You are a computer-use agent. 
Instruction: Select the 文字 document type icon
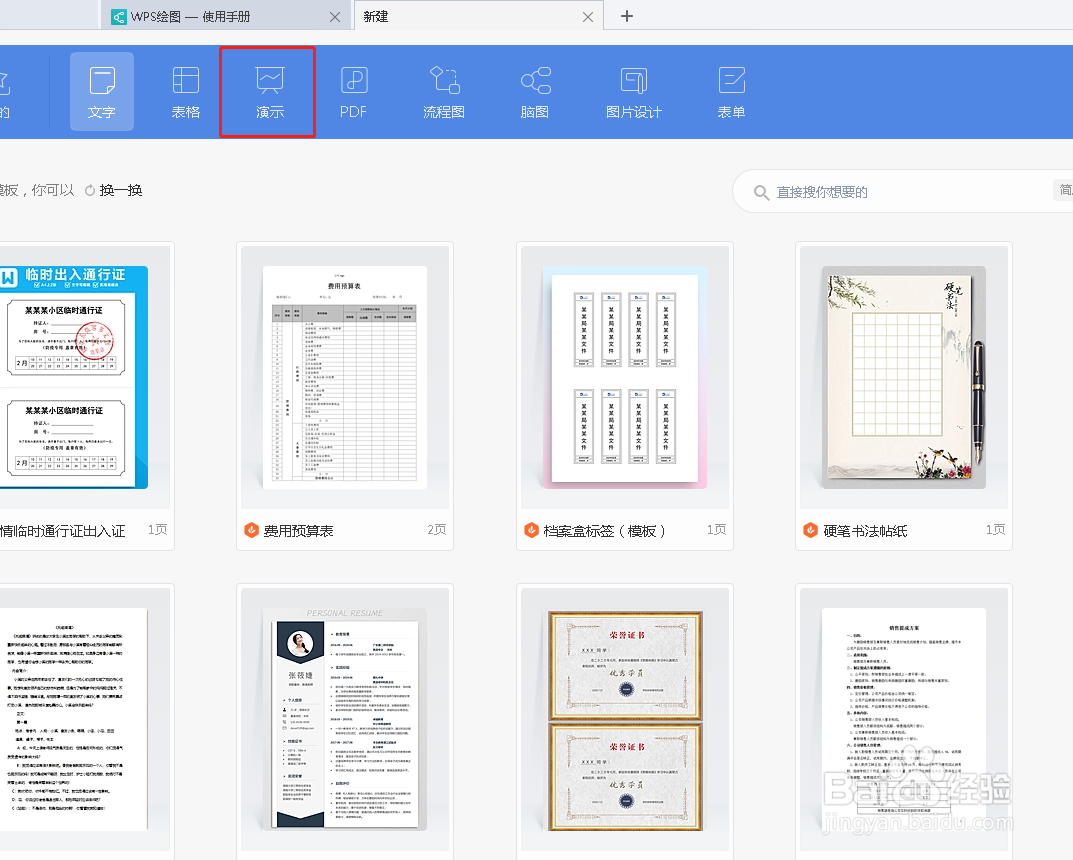101,92
